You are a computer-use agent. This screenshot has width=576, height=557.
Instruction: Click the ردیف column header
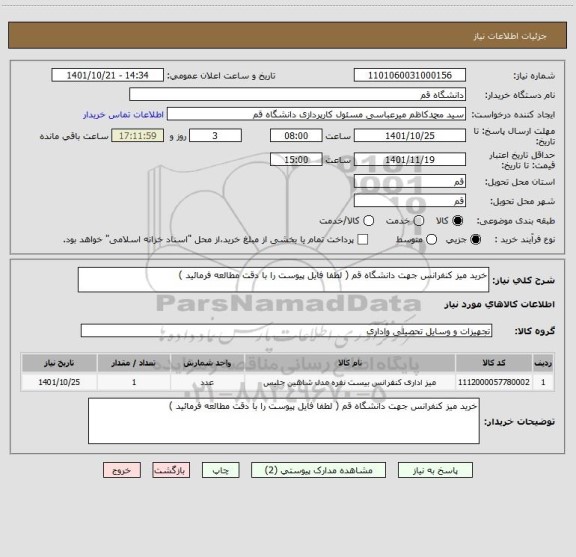tap(543, 363)
